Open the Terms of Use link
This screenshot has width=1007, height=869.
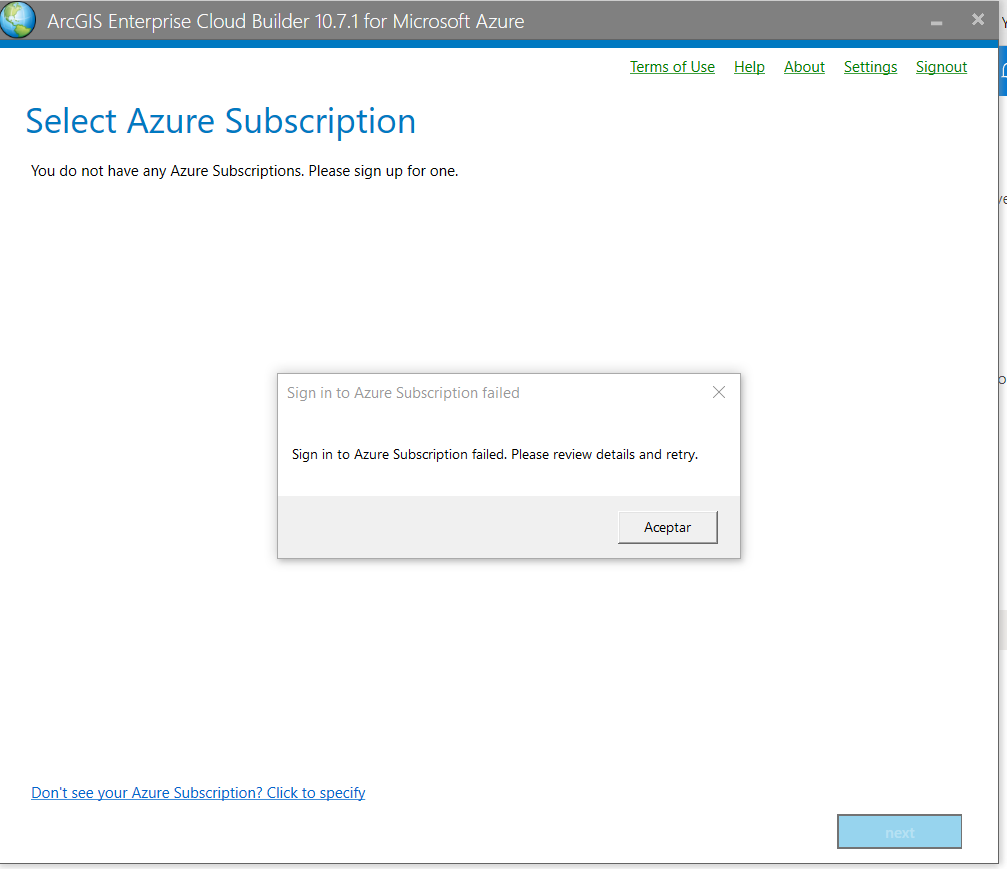pos(672,67)
